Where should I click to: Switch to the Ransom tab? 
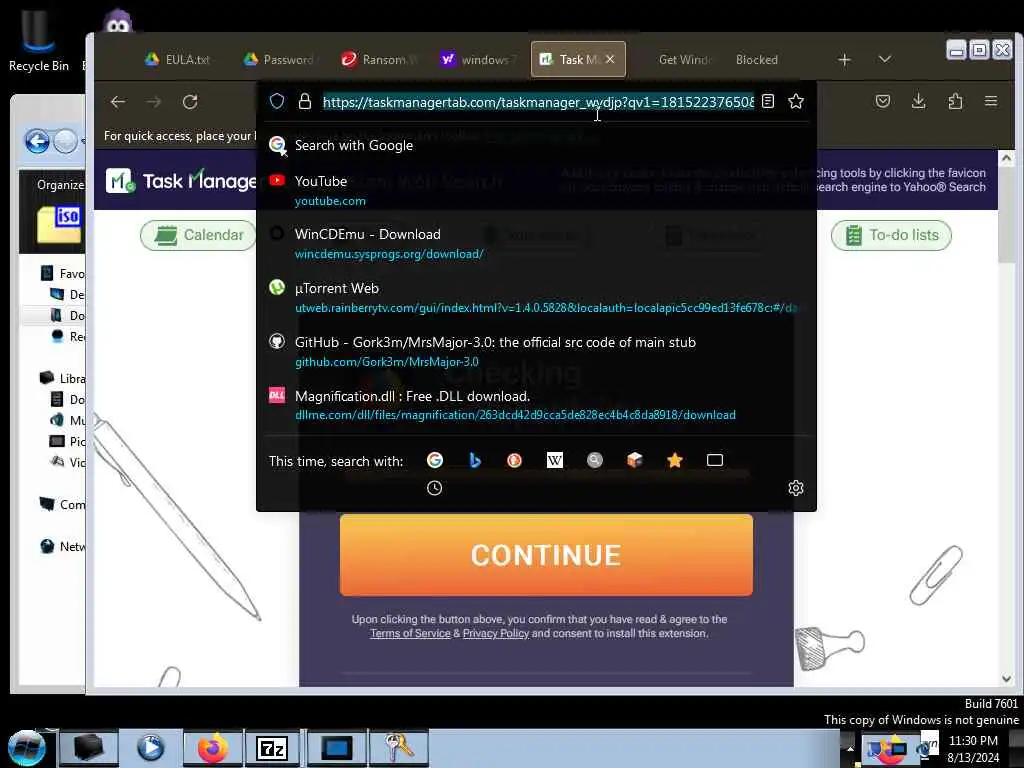379,59
